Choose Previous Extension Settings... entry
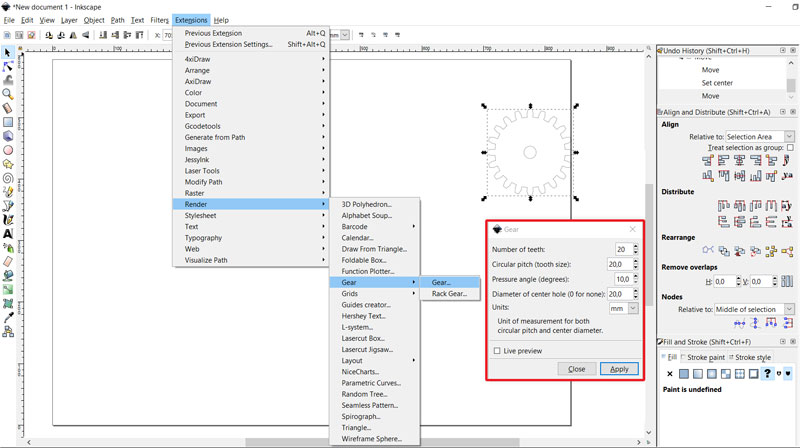800x448 pixels. pyautogui.click(x=251, y=44)
